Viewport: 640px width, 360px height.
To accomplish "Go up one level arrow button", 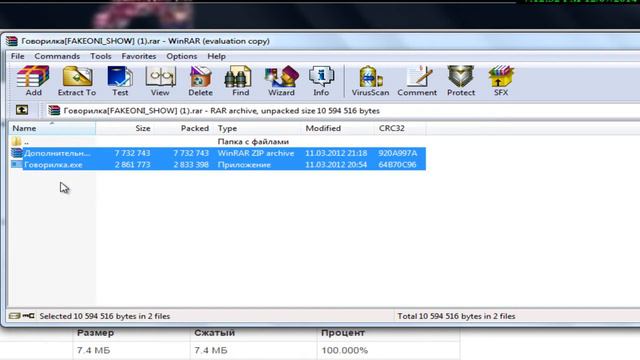I will (22, 110).
